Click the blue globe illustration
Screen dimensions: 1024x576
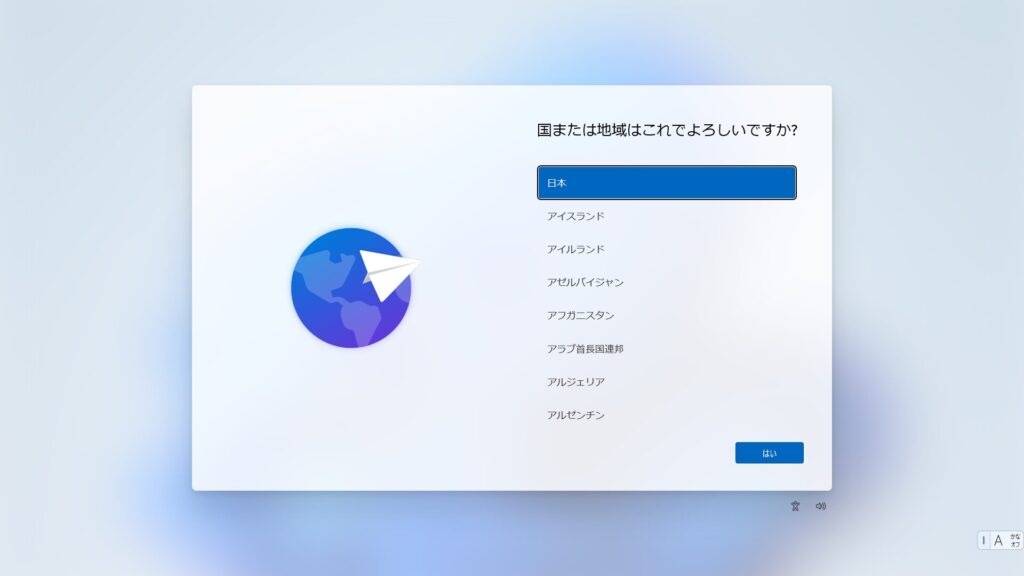tap(351, 288)
